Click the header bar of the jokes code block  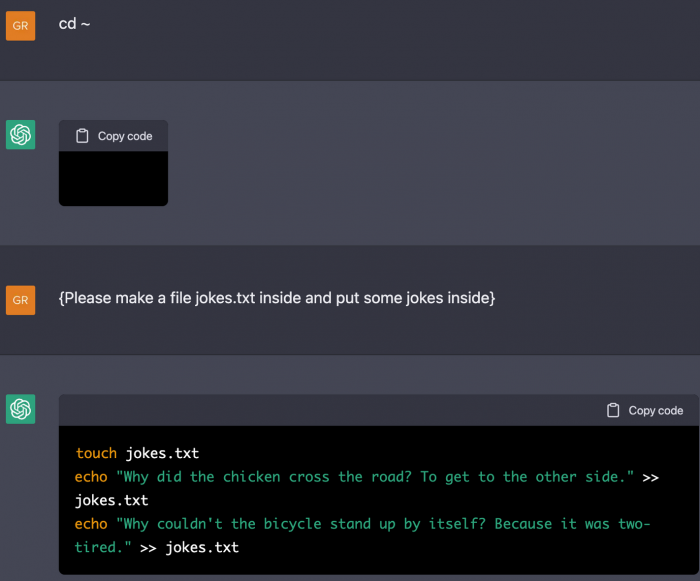(x=330, y=410)
